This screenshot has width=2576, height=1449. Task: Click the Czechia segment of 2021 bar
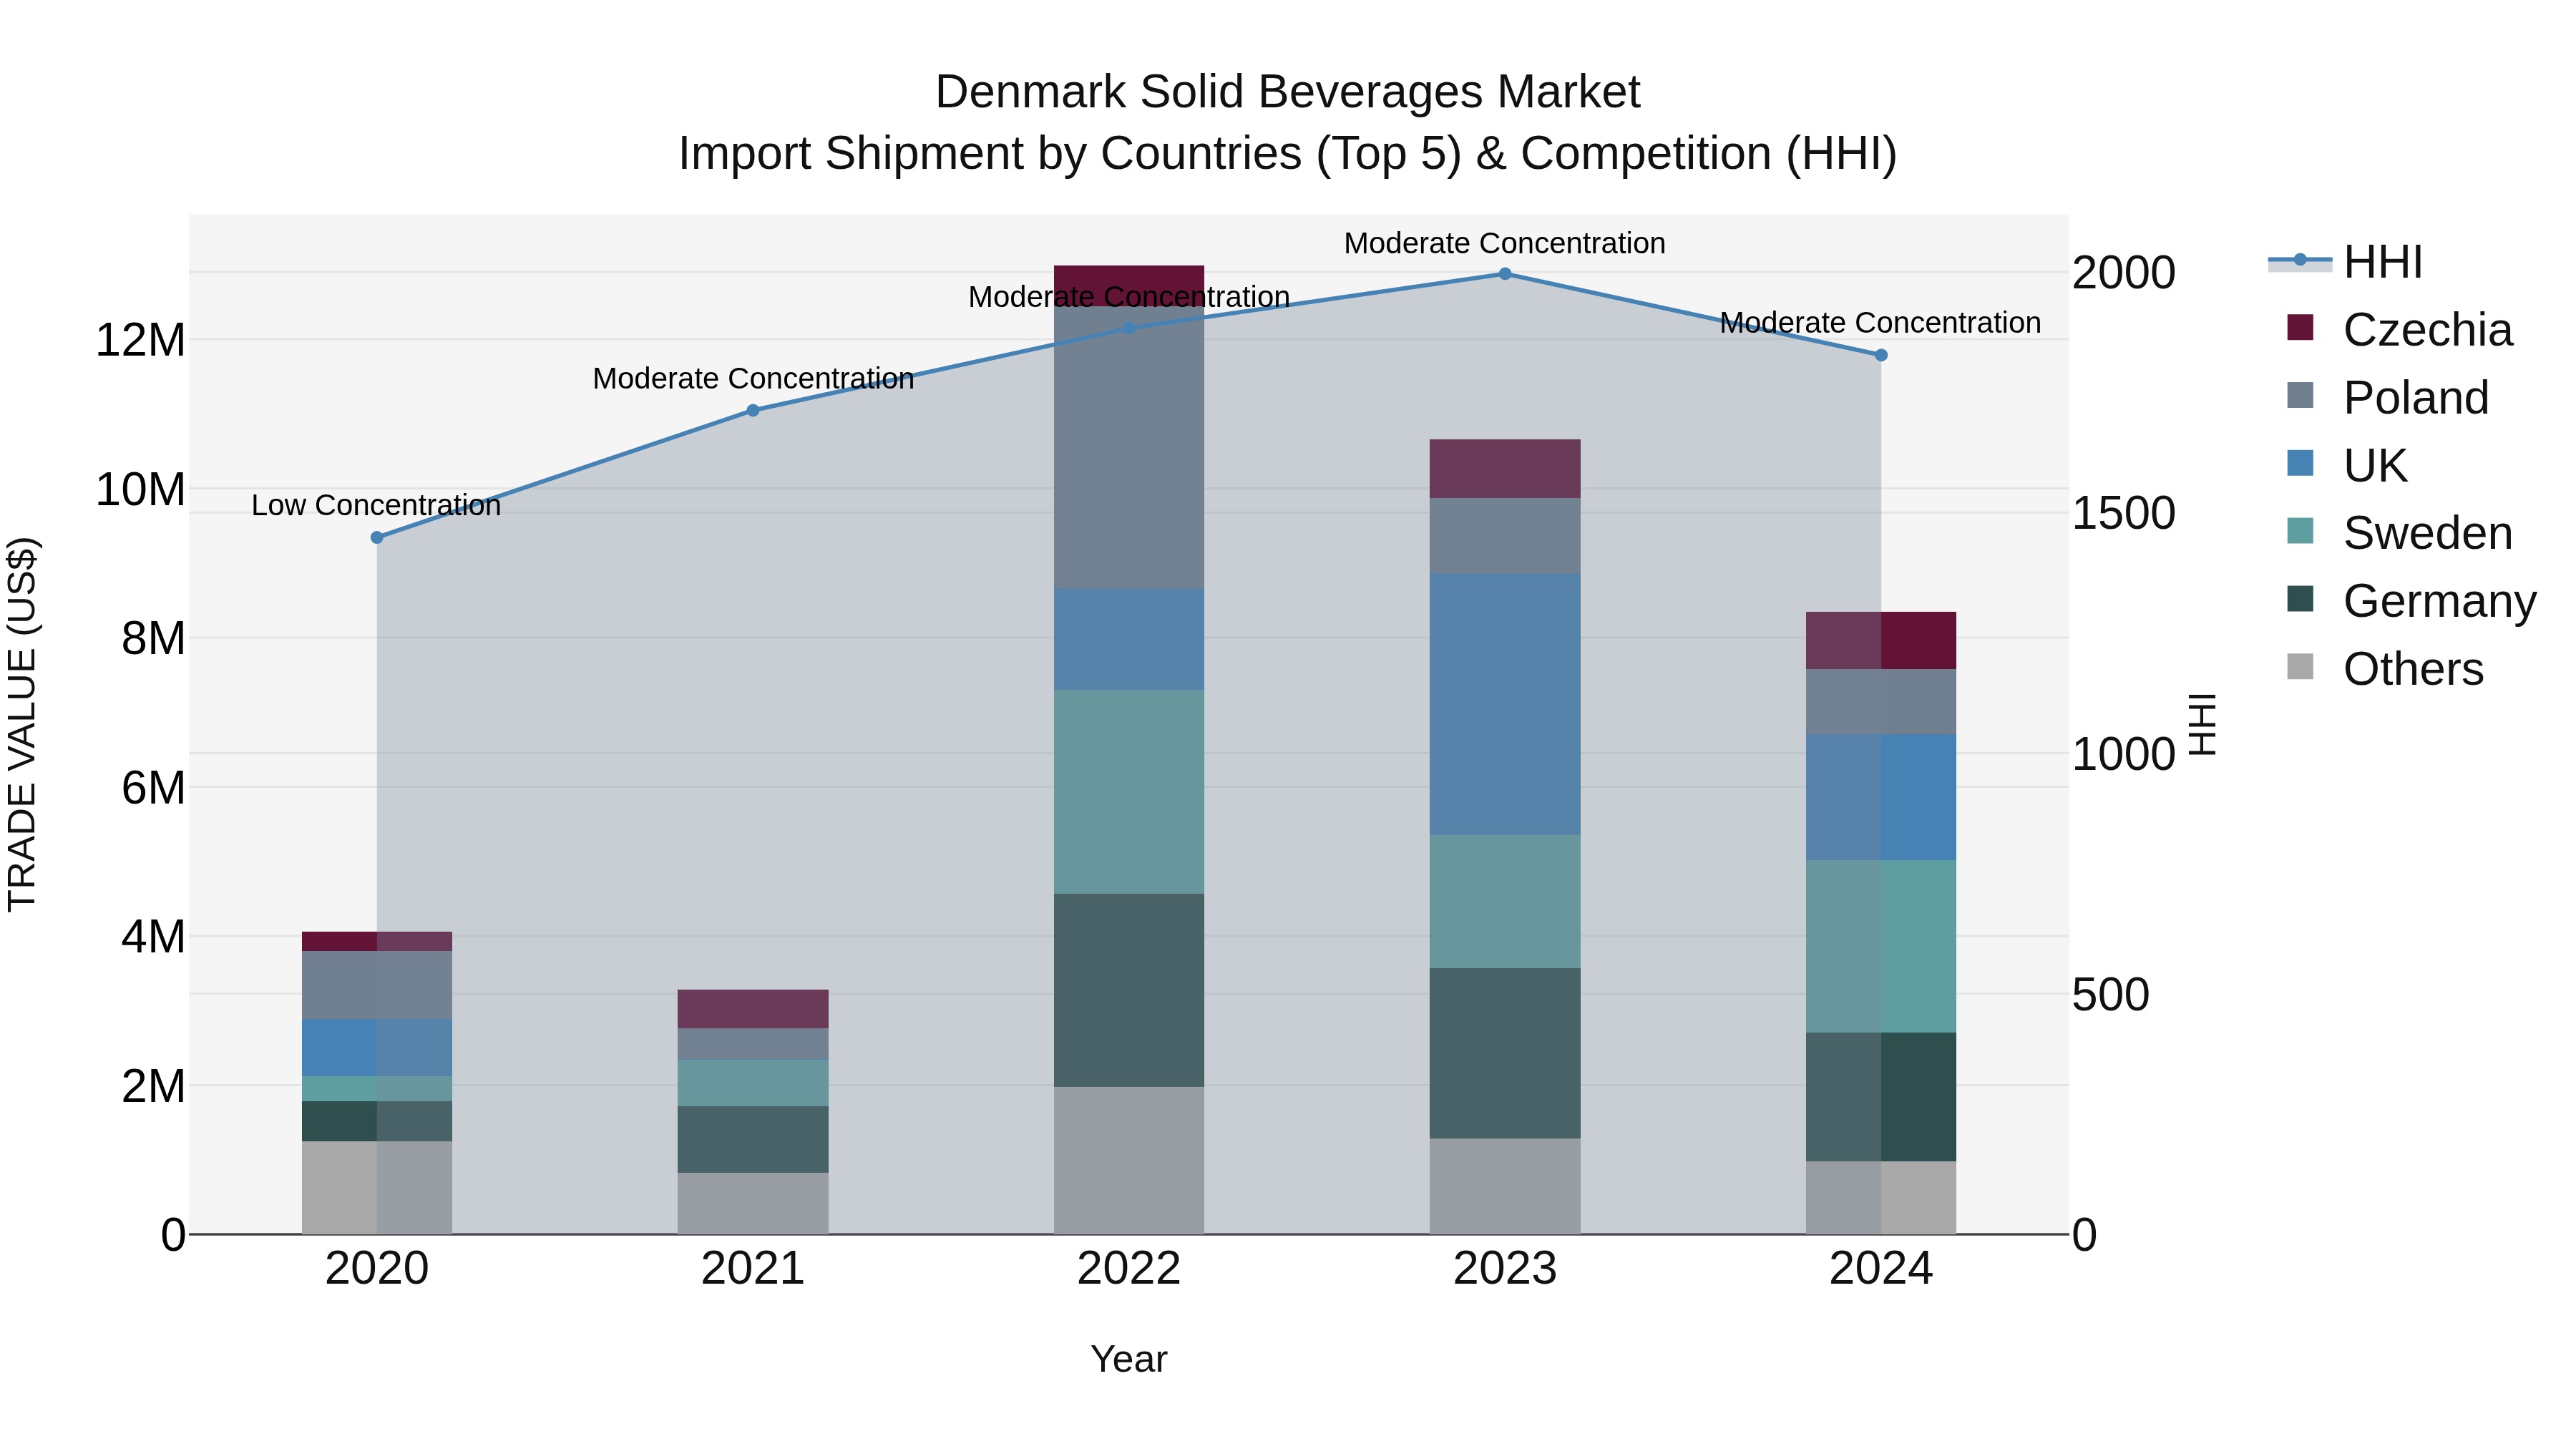click(753, 1009)
